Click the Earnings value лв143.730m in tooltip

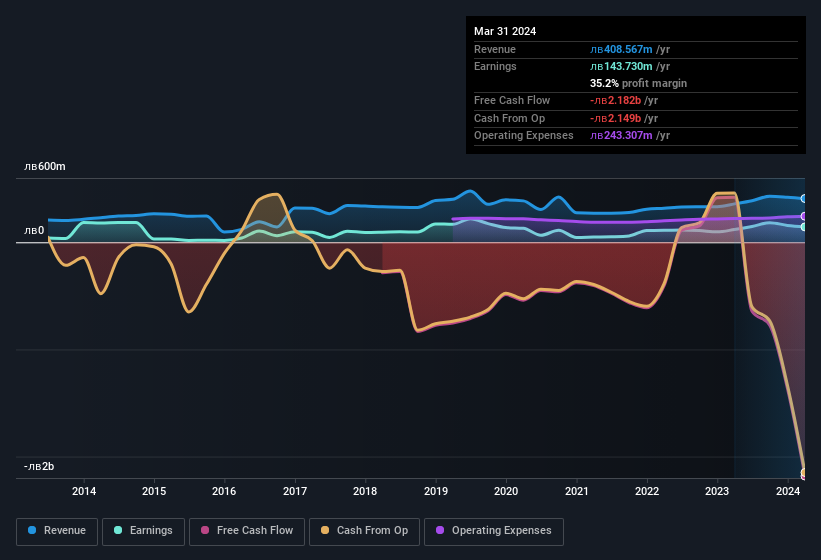[621, 66]
